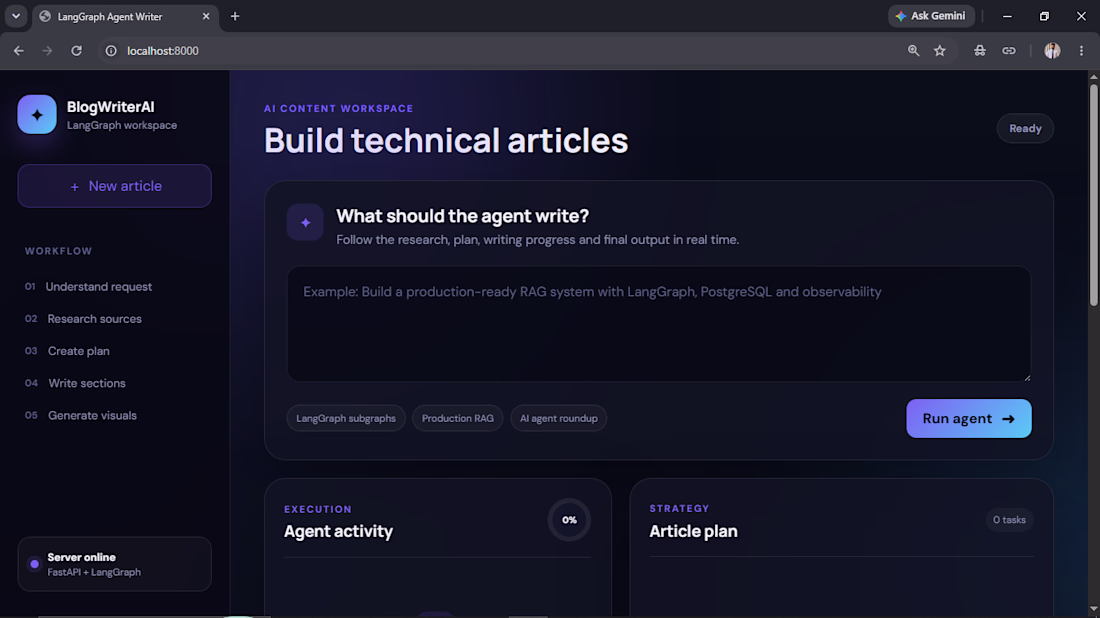Click the 0% progress ring in Agent activity
Viewport: 1100px width, 618px height.
point(569,520)
